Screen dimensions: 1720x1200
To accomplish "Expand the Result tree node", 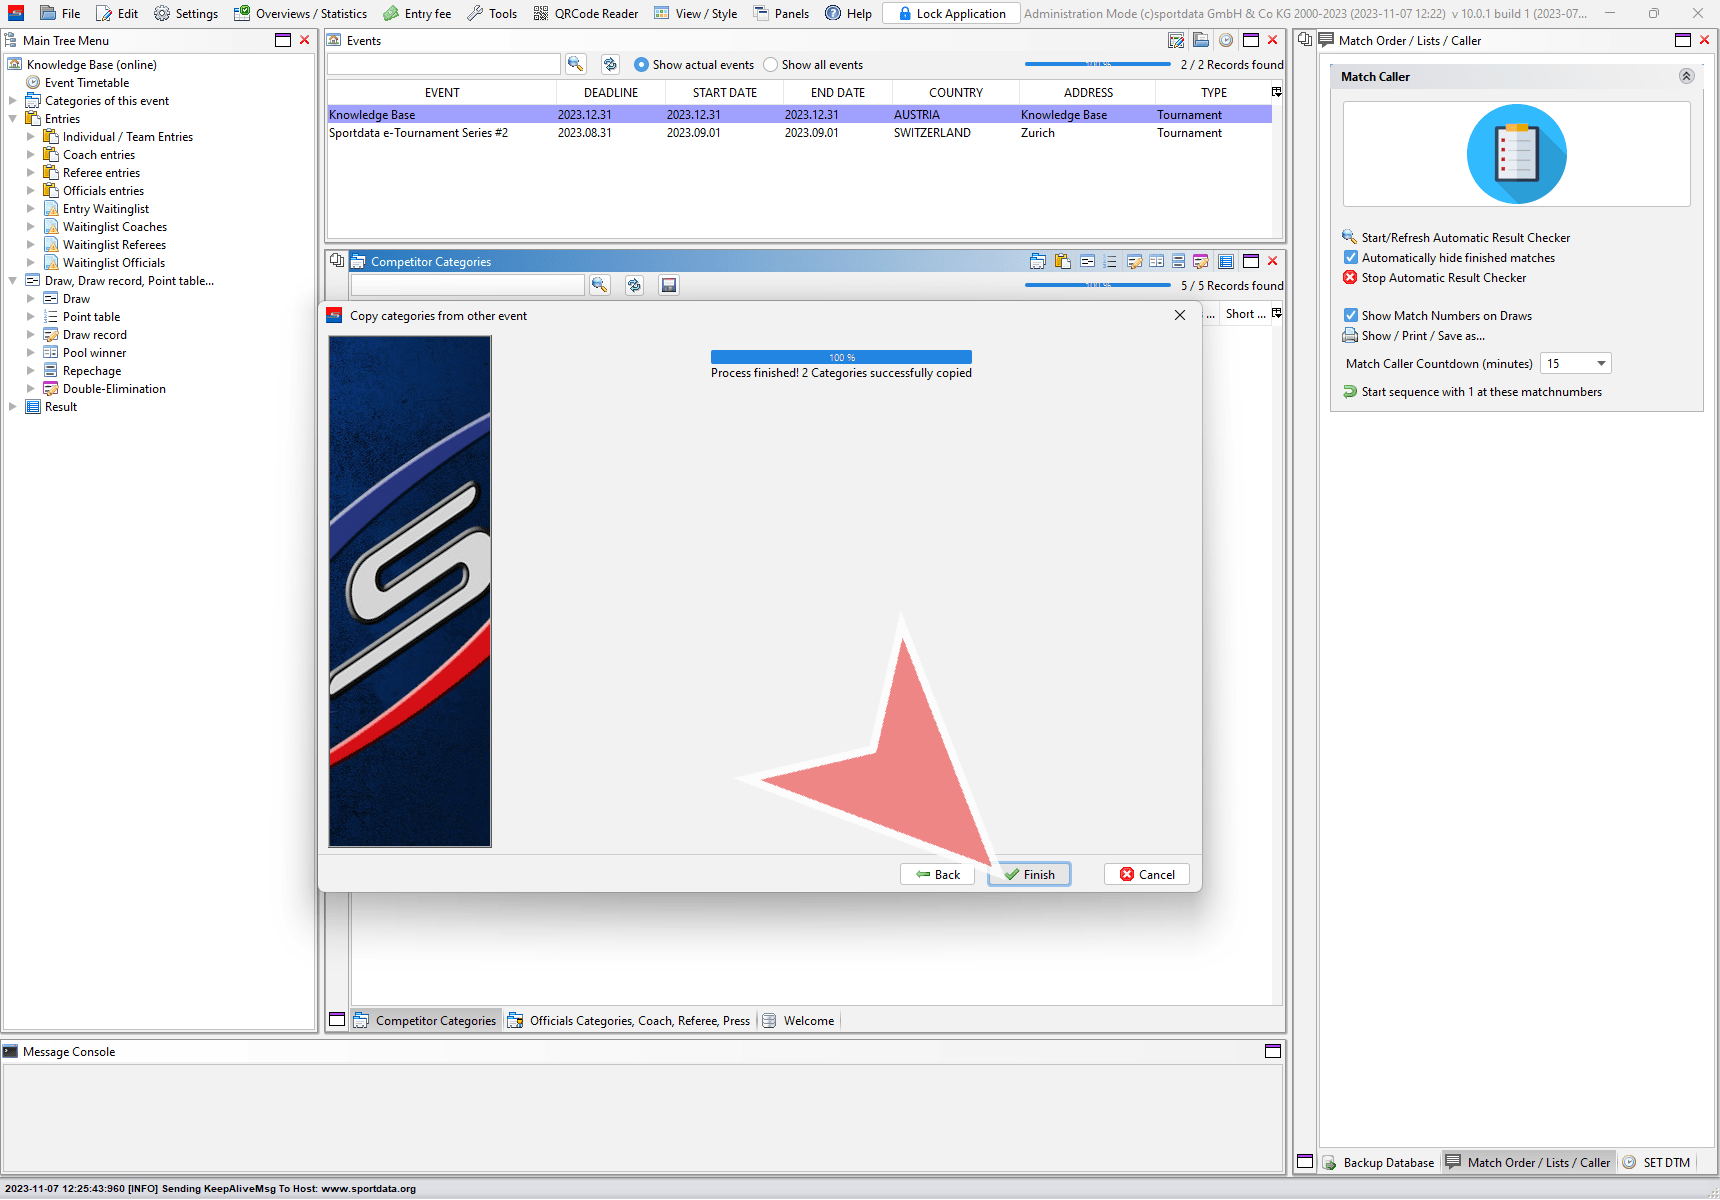I will [13, 407].
